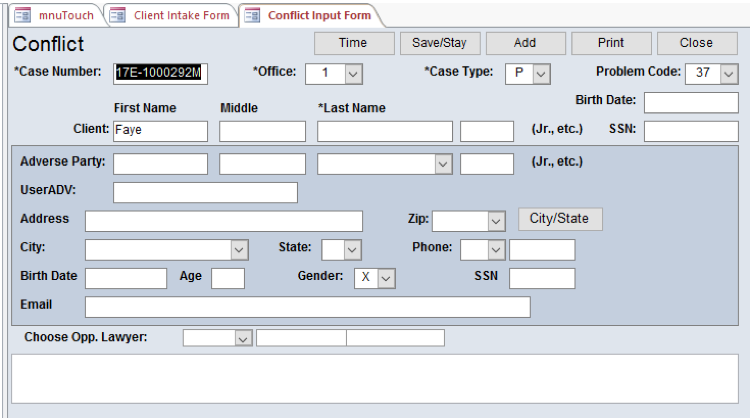
Task: Select the Conflict Input Form tab
Action: pos(309,15)
